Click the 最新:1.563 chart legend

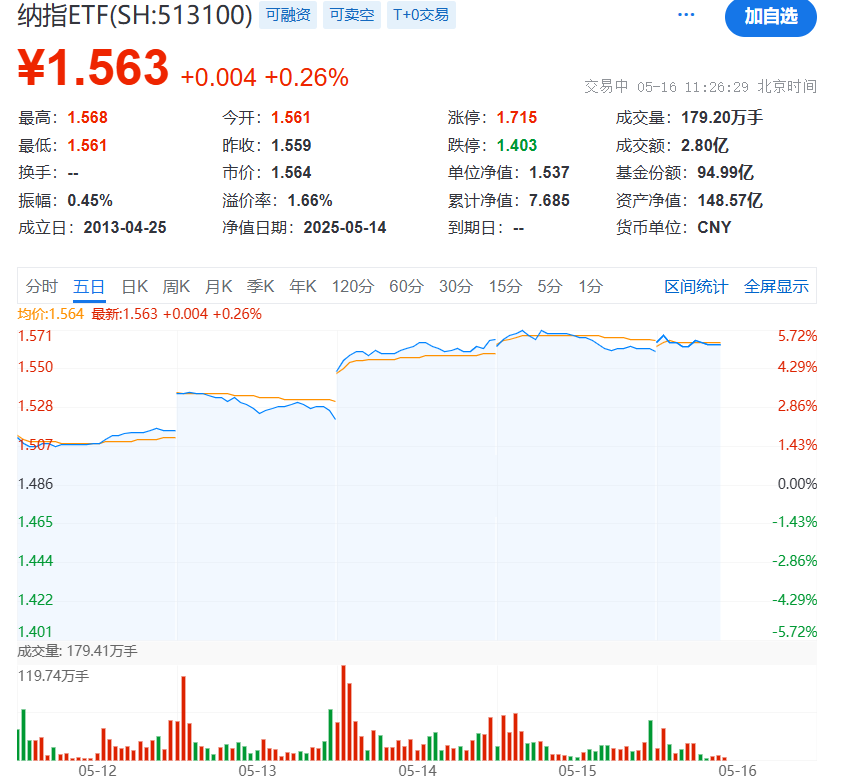click(124, 314)
